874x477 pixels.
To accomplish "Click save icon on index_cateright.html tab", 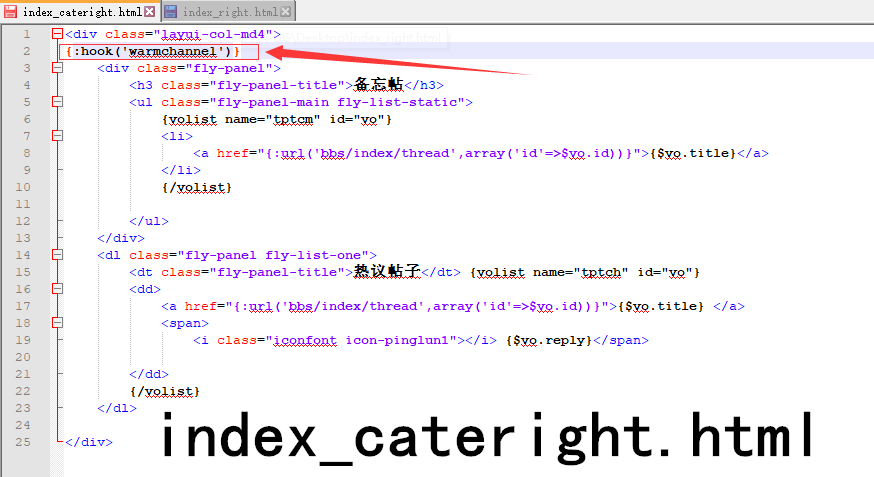I will [x=11, y=12].
